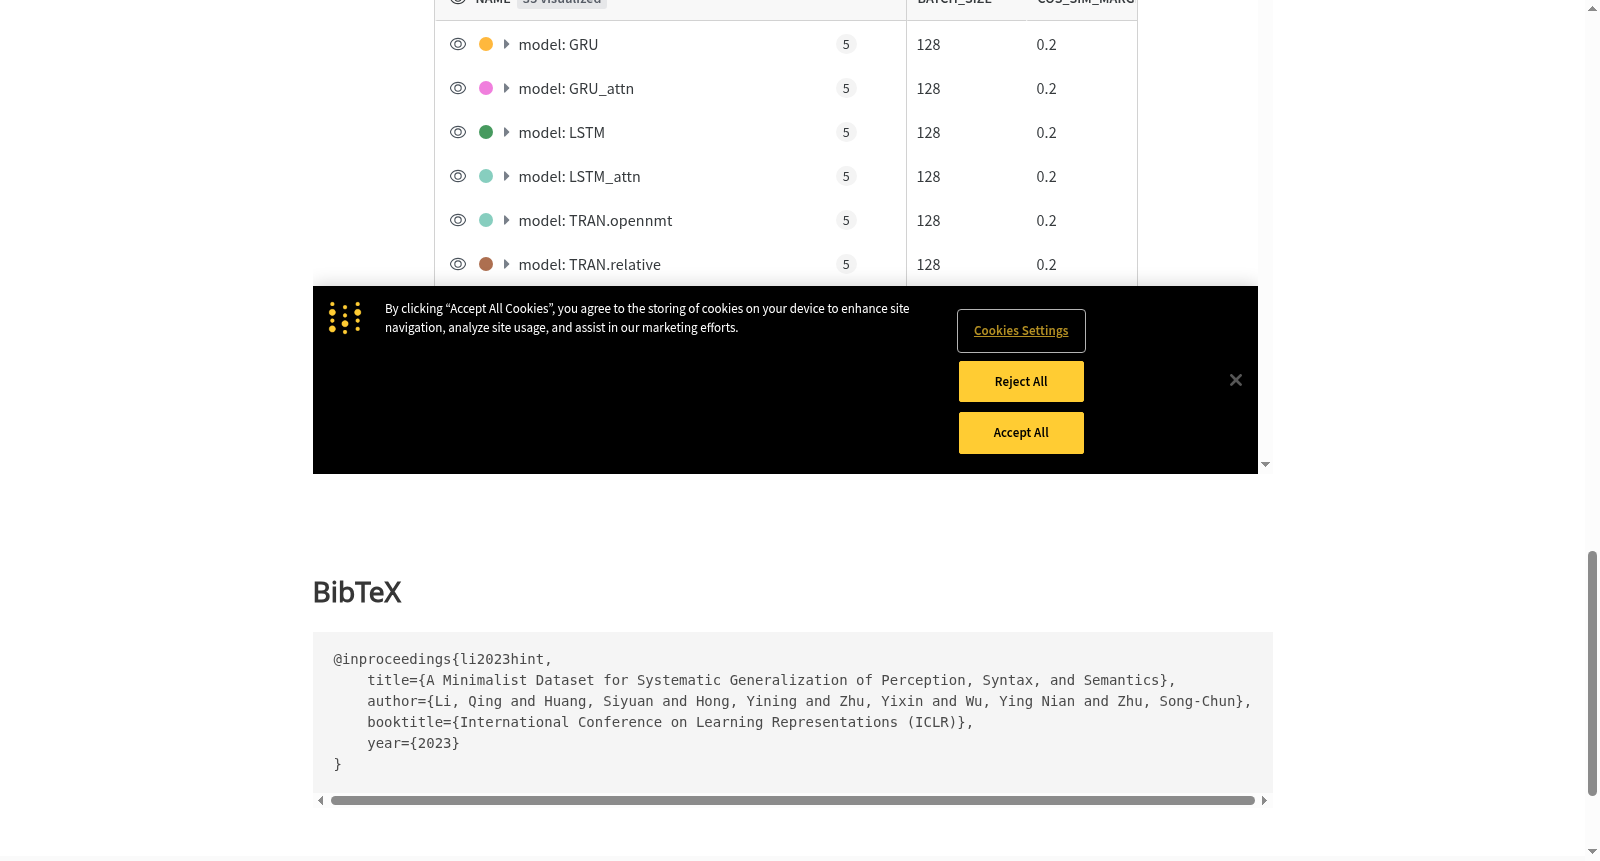This screenshot has width=1600, height=861.
Task: Click the model: LSTM_attn row label
Action: pyautogui.click(x=579, y=176)
